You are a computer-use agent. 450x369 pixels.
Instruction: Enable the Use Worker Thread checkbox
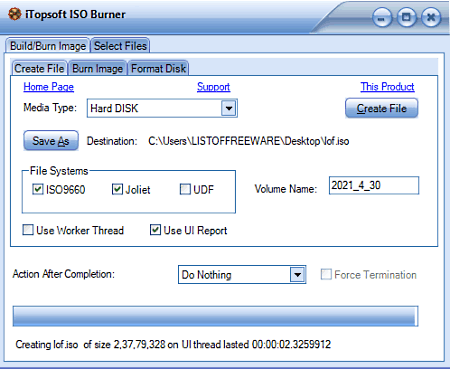28,230
